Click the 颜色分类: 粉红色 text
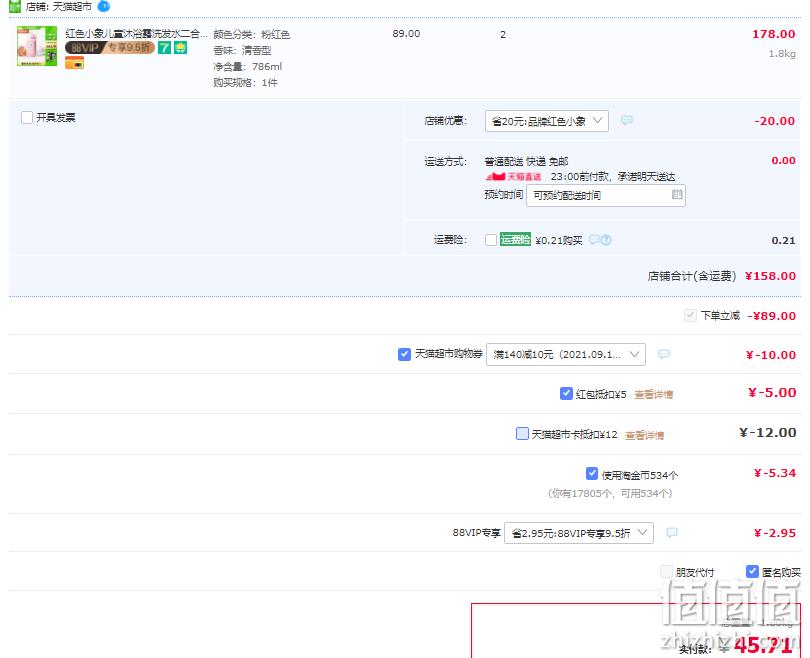Screen dimensions: 810x658 tap(252, 34)
